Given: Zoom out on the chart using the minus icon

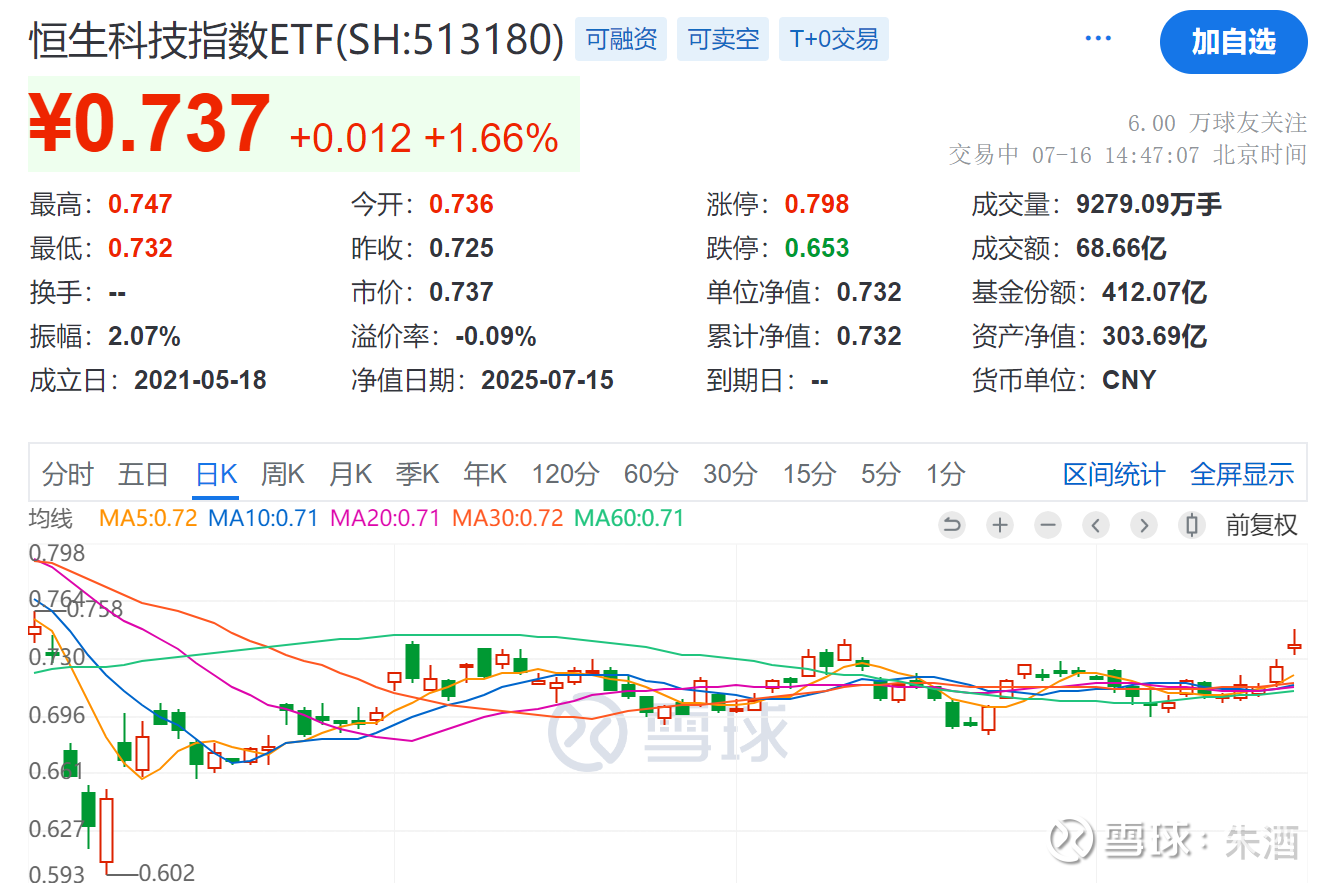Looking at the screenshot, I should [1047, 524].
